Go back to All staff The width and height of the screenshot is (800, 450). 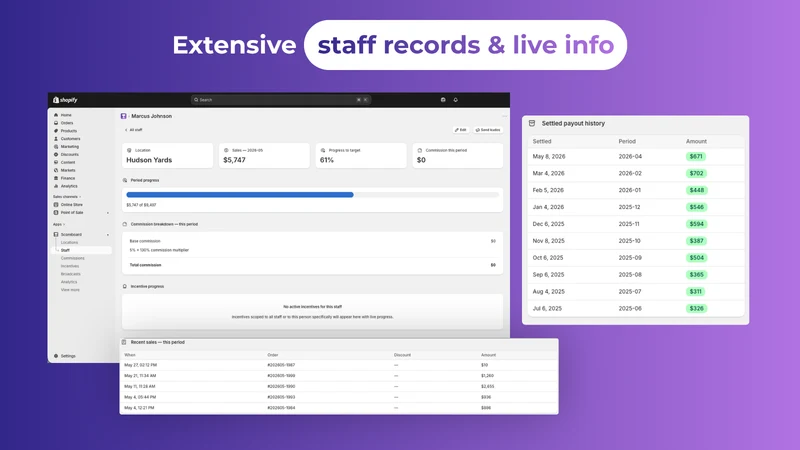coord(134,130)
